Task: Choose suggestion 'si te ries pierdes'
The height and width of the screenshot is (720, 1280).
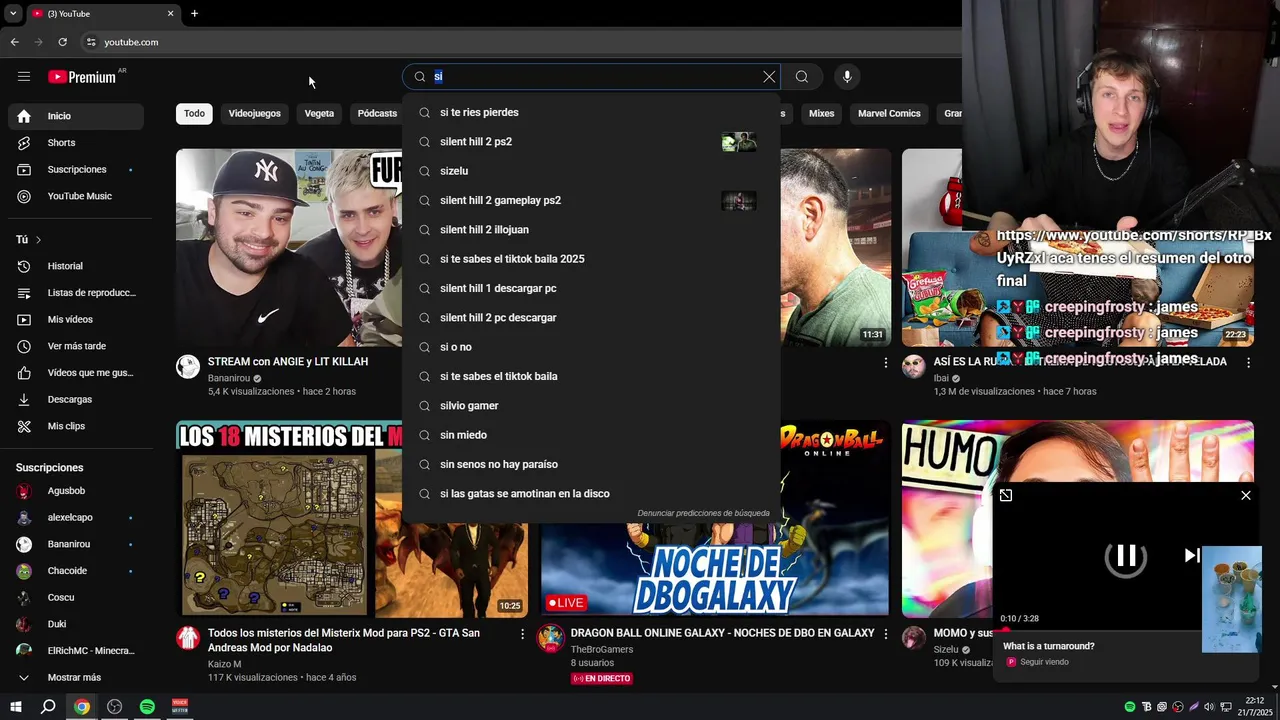Action: [x=591, y=112]
